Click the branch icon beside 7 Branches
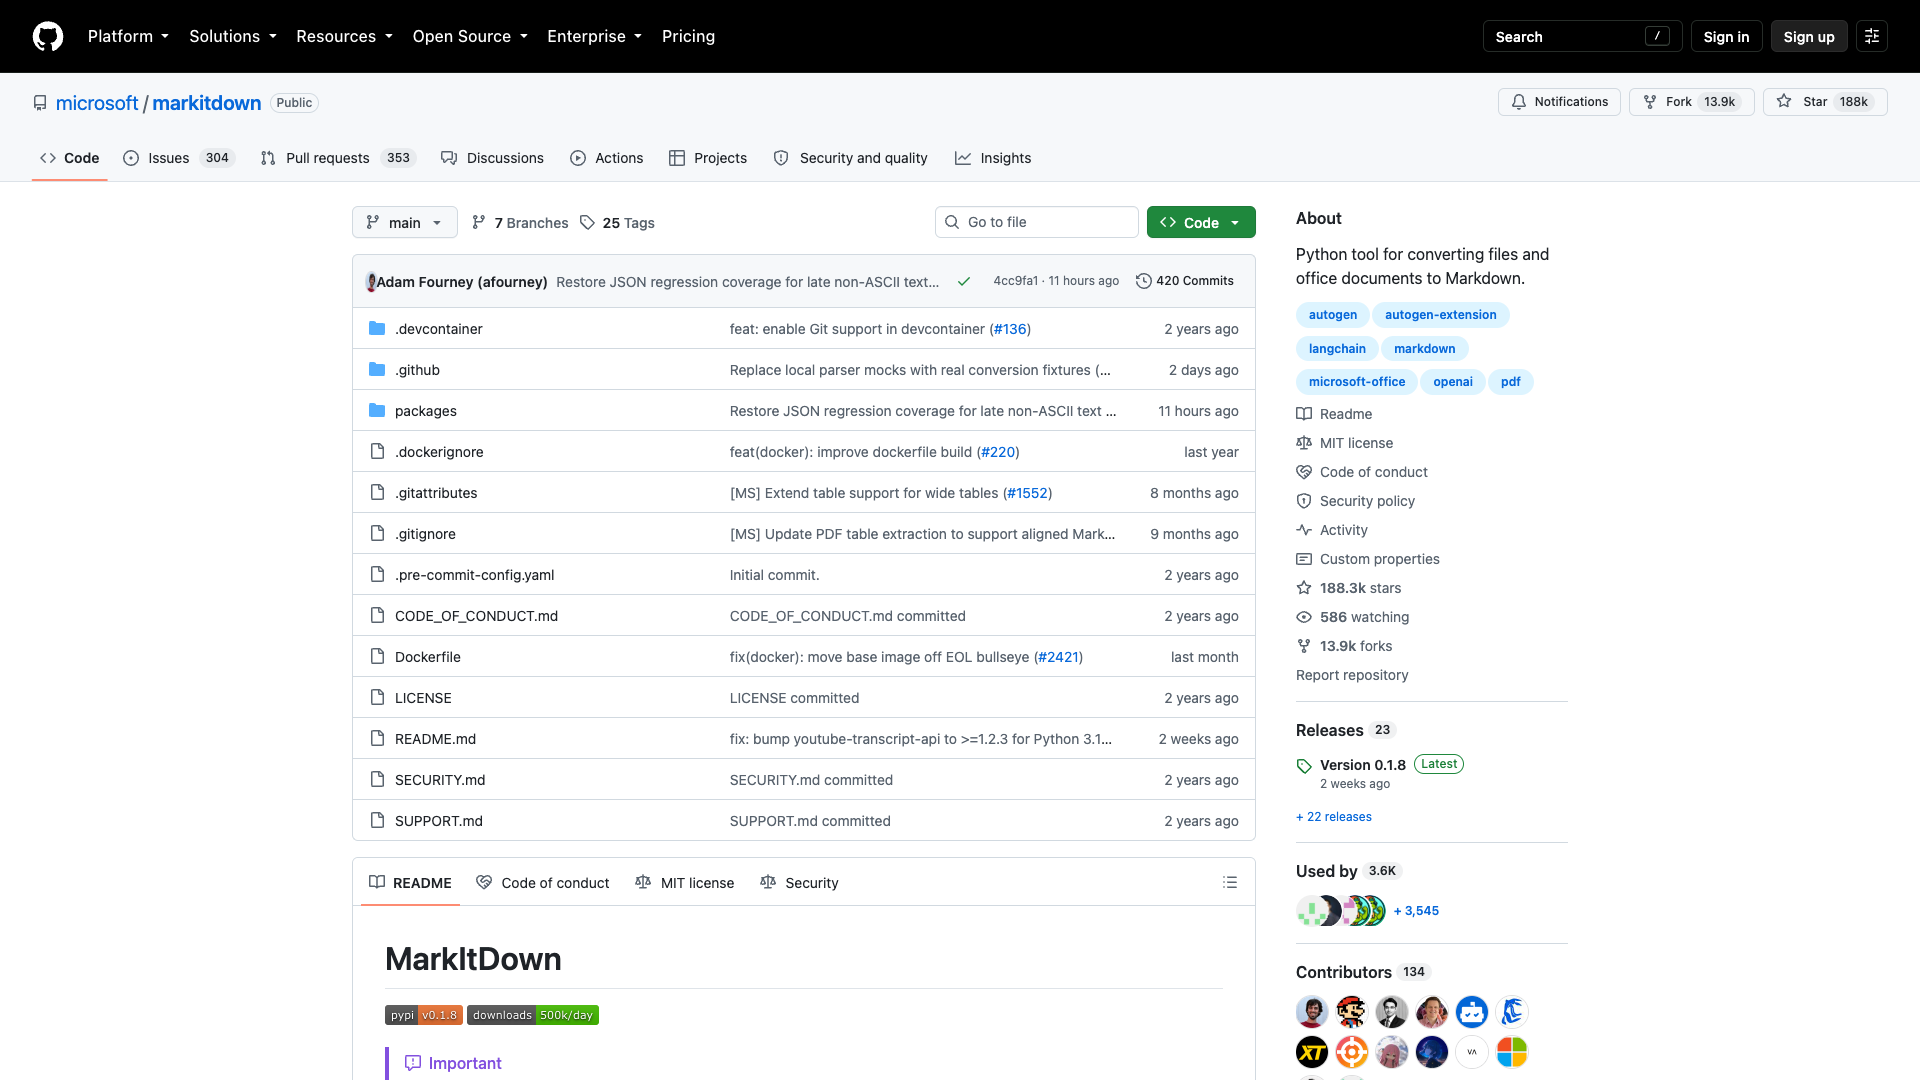The height and width of the screenshot is (1080, 1920). coord(479,222)
